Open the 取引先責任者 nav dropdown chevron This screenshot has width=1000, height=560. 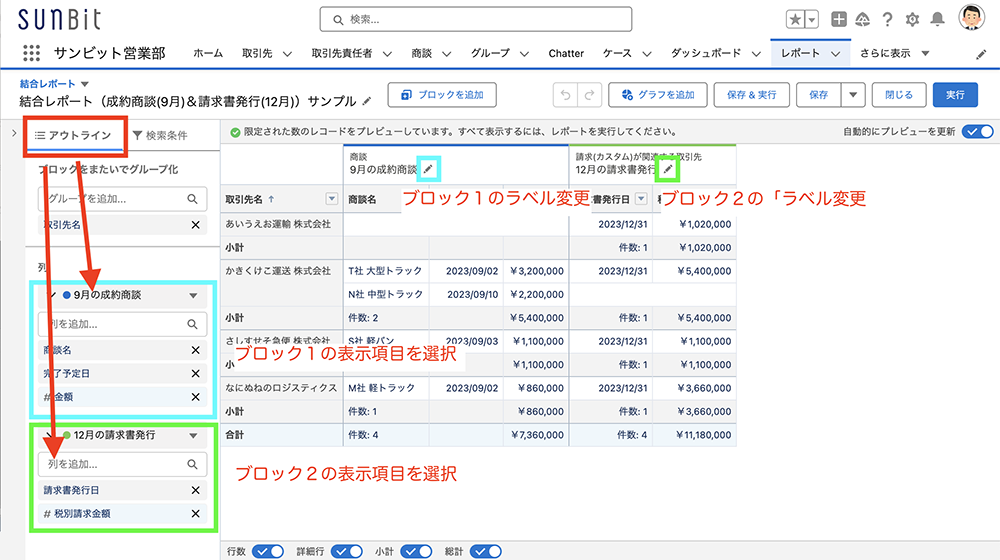pos(387,54)
